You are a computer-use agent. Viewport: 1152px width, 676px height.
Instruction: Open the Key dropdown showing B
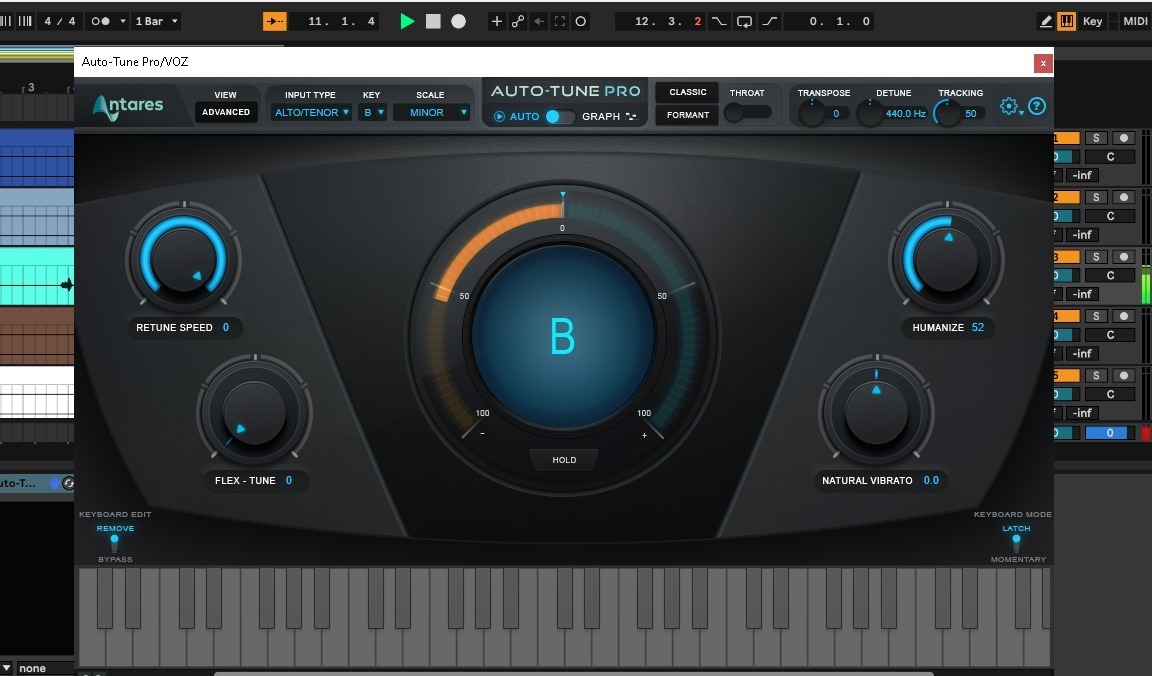373,112
